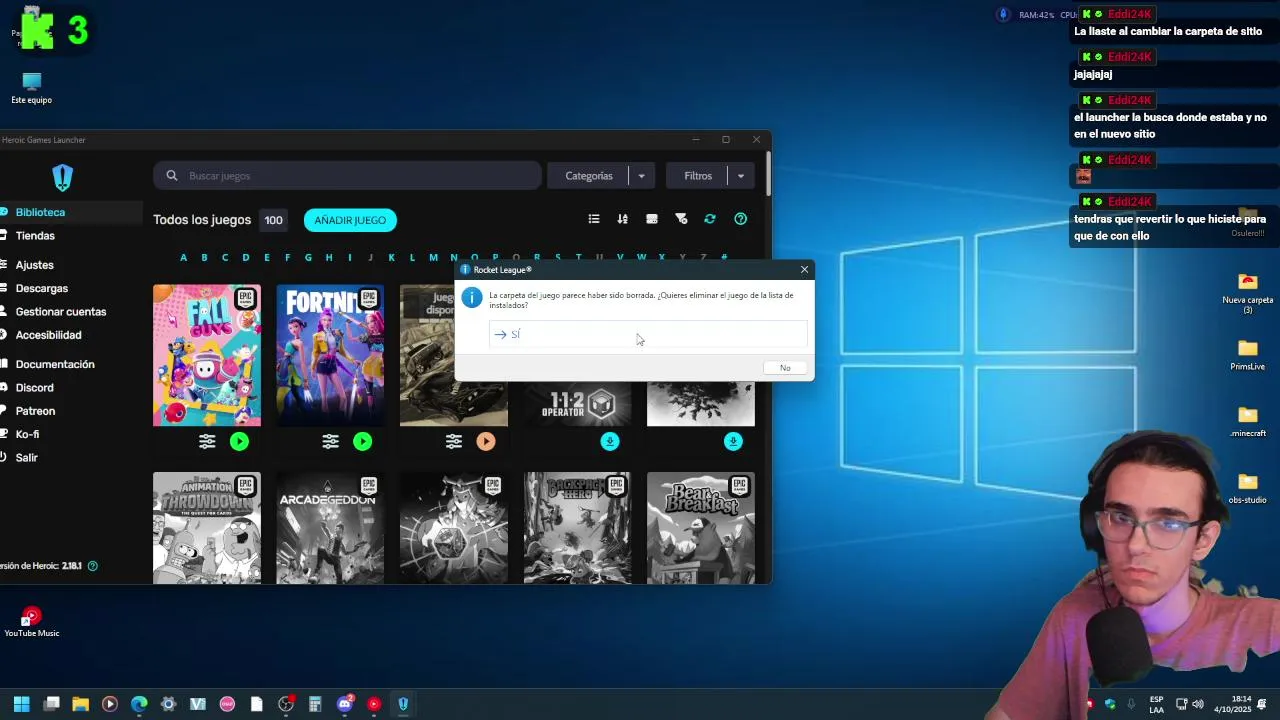Download 112 Operator game
Image resolution: width=1280 pixels, height=720 pixels.
610,441
